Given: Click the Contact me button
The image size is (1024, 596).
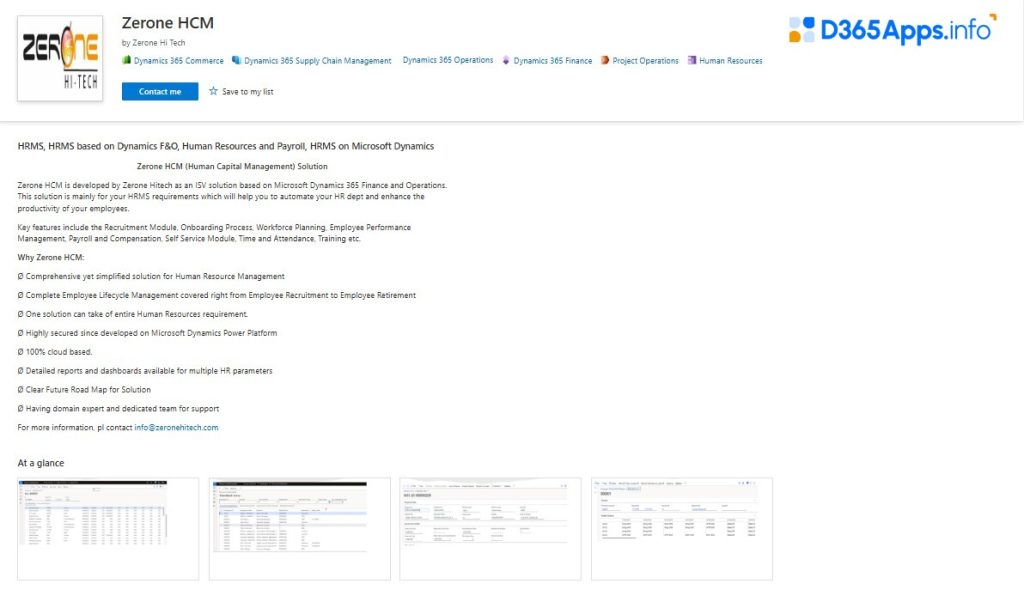Looking at the screenshot, I should tap(160, 91).
